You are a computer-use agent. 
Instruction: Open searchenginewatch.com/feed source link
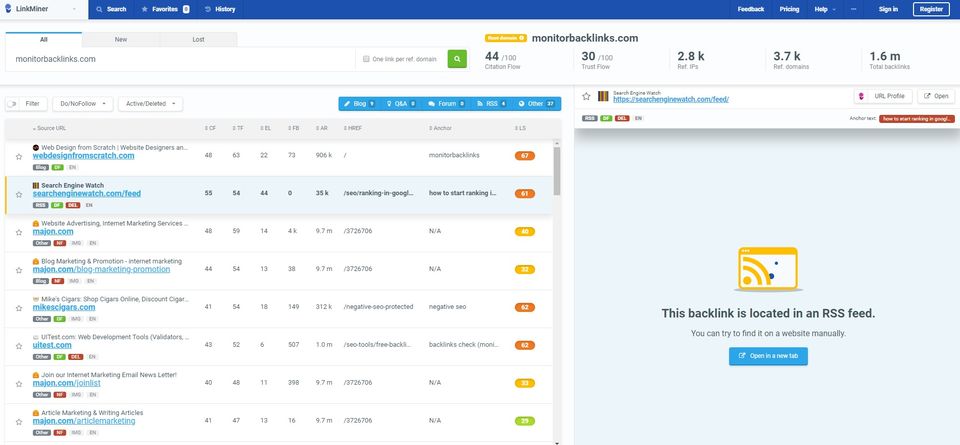[86, 194]
